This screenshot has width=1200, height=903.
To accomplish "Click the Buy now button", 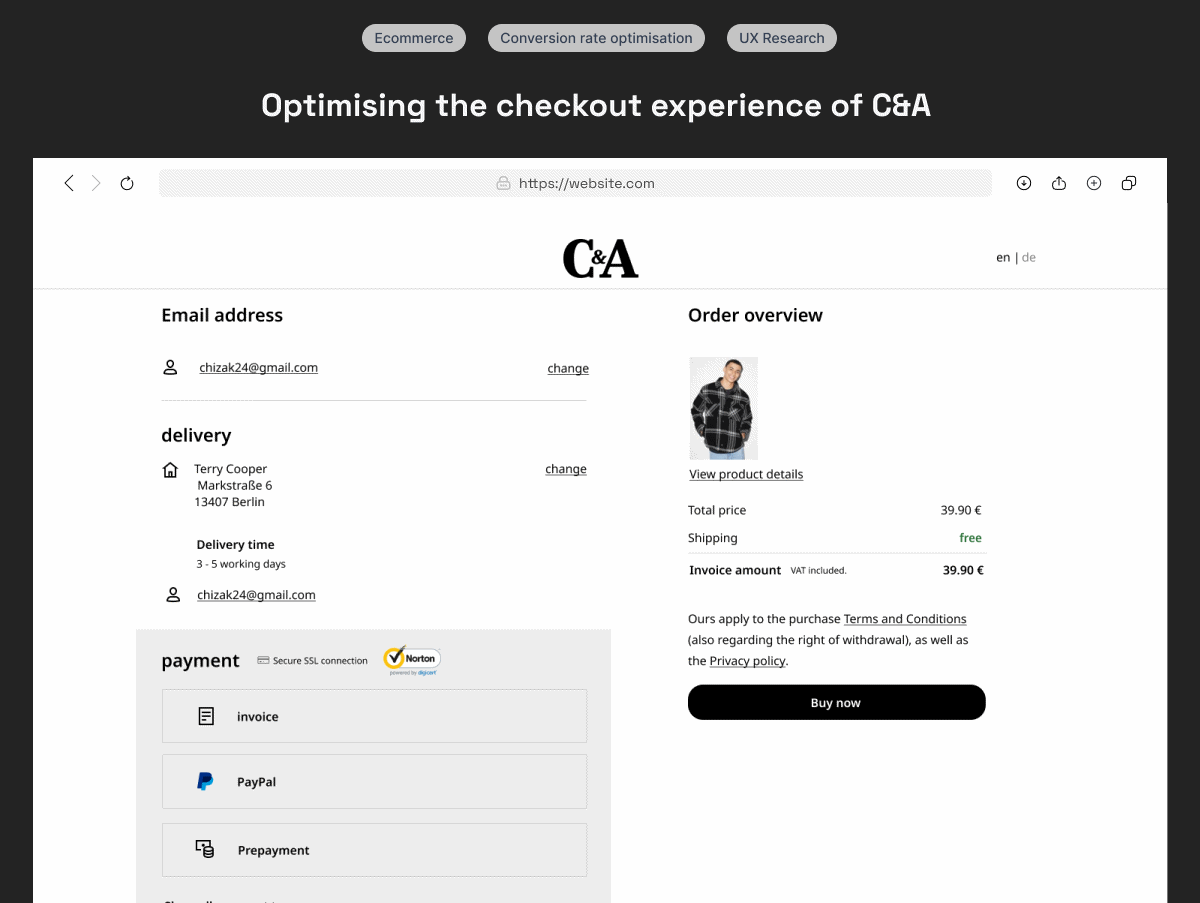I will (x=837, y=702).
